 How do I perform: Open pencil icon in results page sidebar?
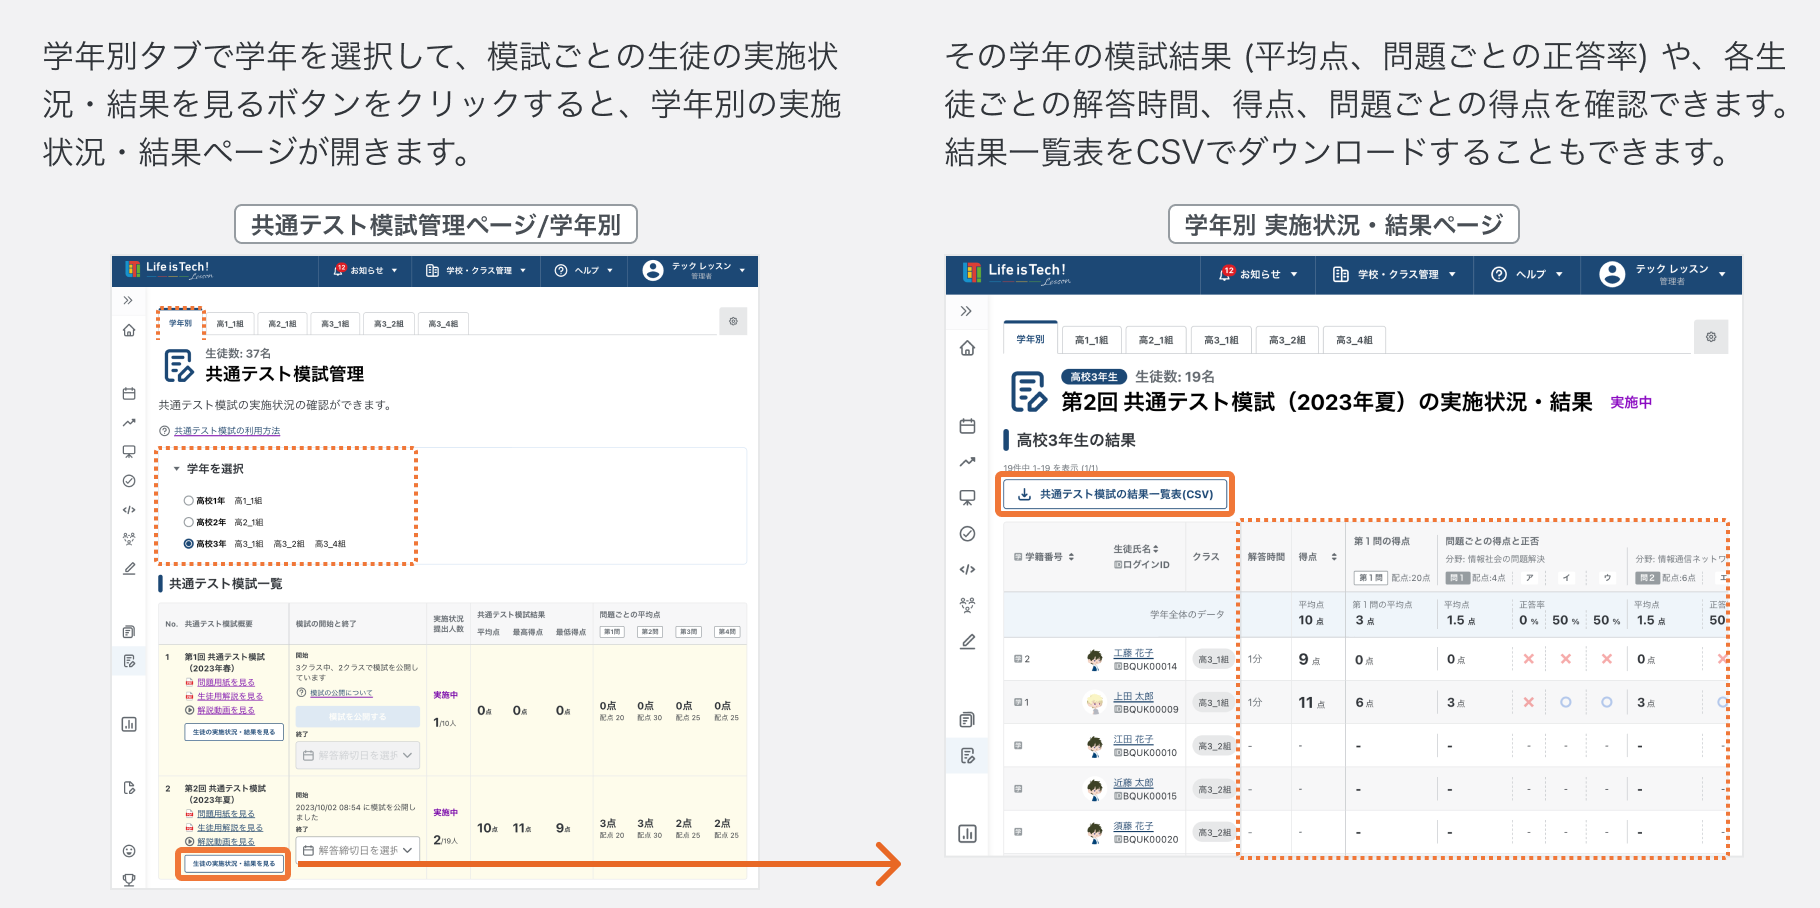pos(967,641)
